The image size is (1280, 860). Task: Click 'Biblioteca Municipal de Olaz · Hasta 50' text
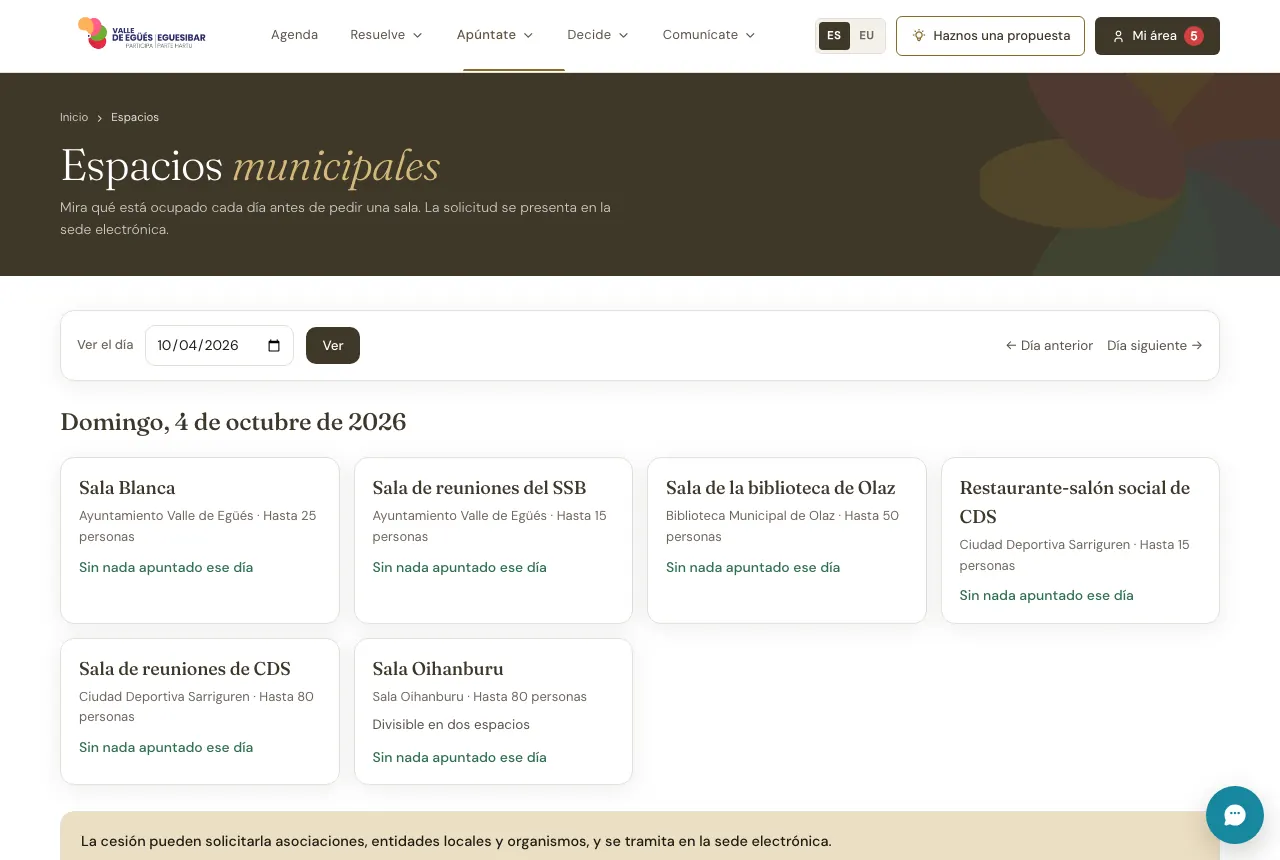782,516
